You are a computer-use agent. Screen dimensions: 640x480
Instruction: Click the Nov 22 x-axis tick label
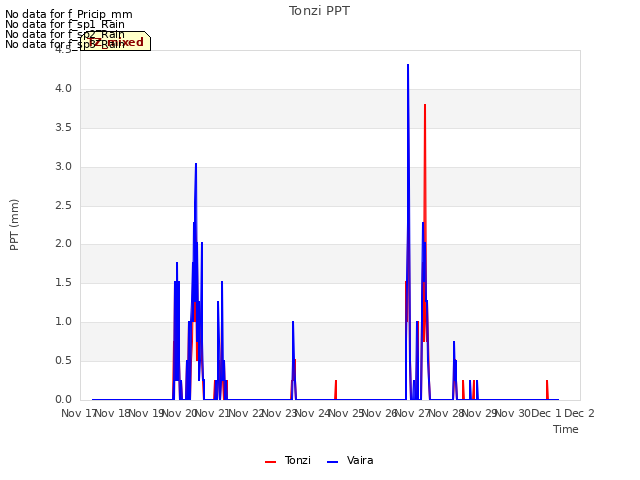pos(245,413)
